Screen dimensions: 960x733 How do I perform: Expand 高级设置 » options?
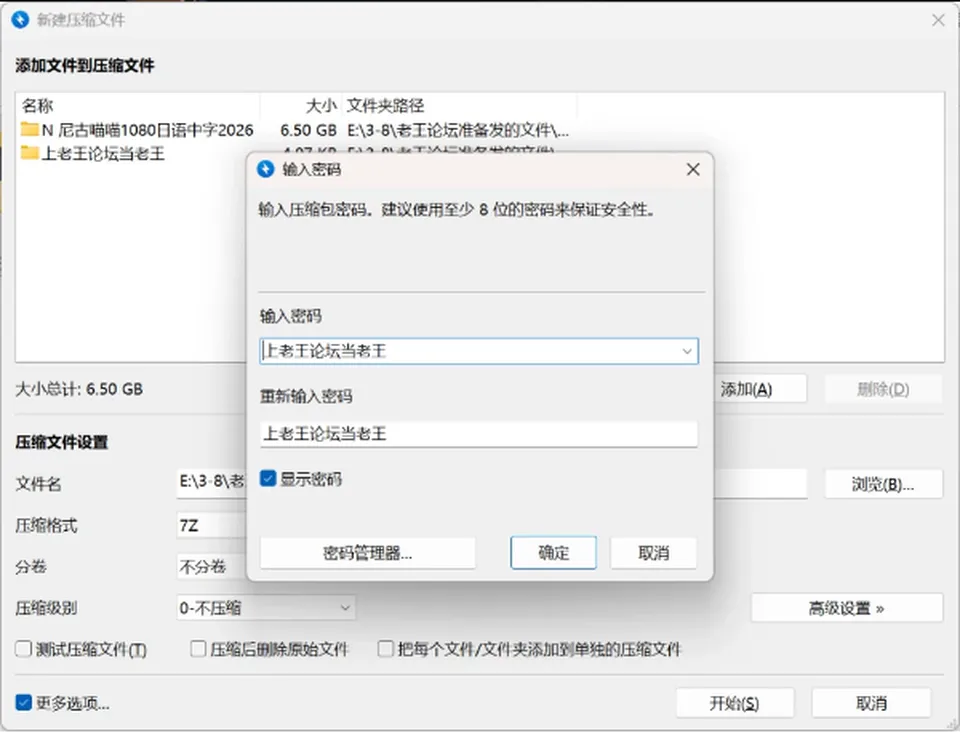847,608
